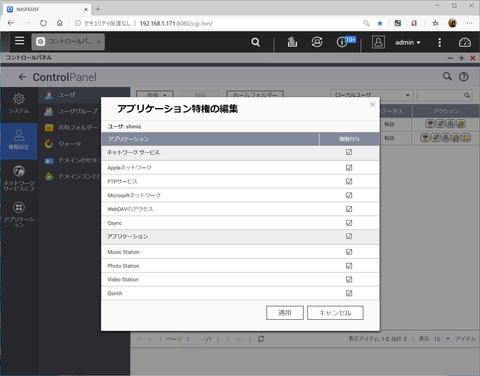
Task: Toggle the Qsirch checkbox
Action: click(349, 293)
